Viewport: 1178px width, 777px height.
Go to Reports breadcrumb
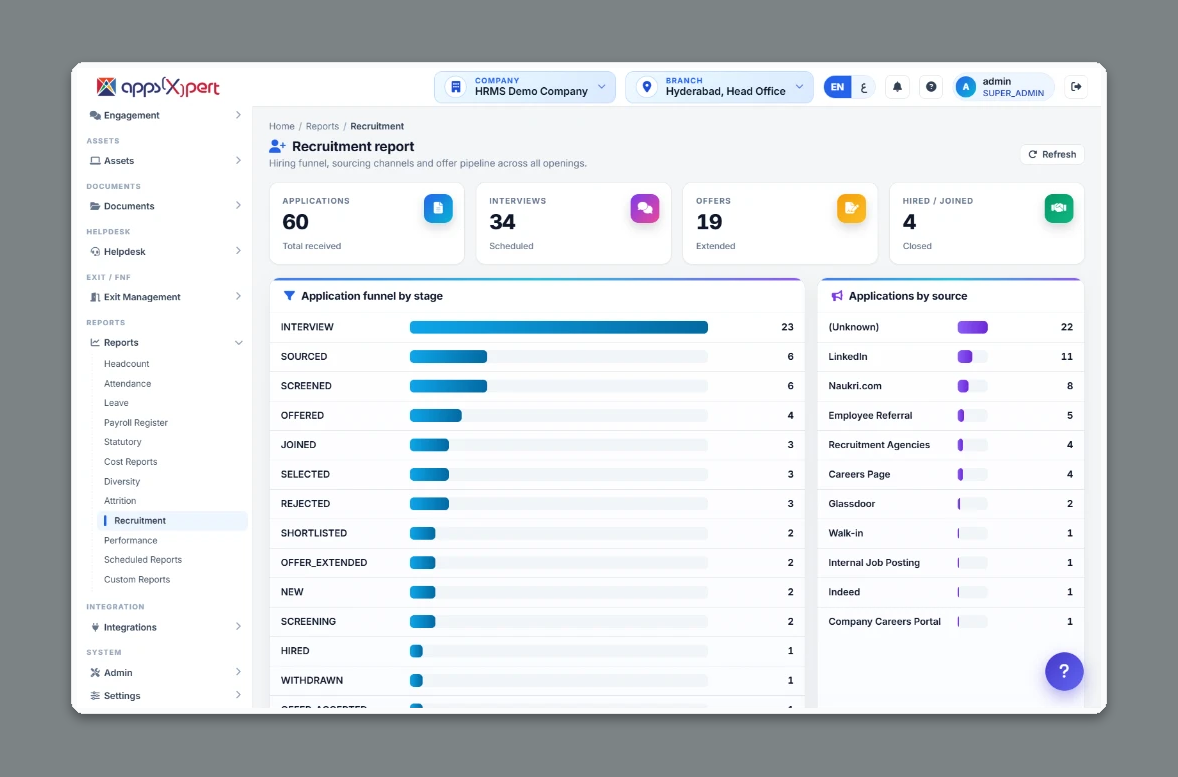pos(322,126)
